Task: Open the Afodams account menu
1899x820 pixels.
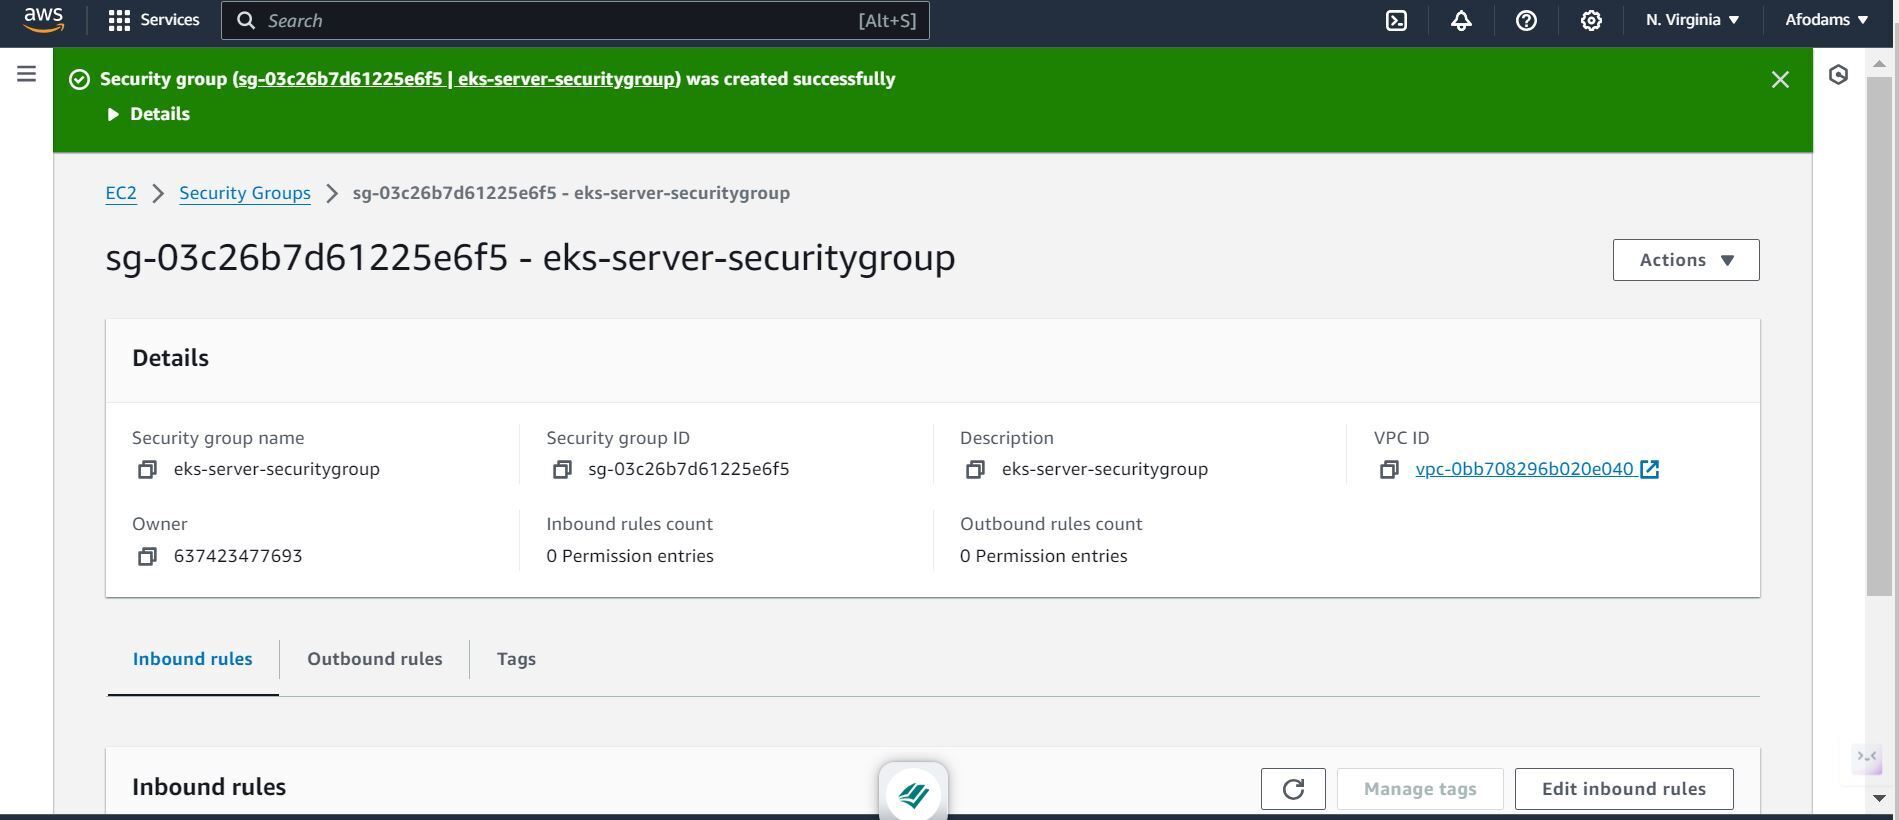Action: point(1826,20)
